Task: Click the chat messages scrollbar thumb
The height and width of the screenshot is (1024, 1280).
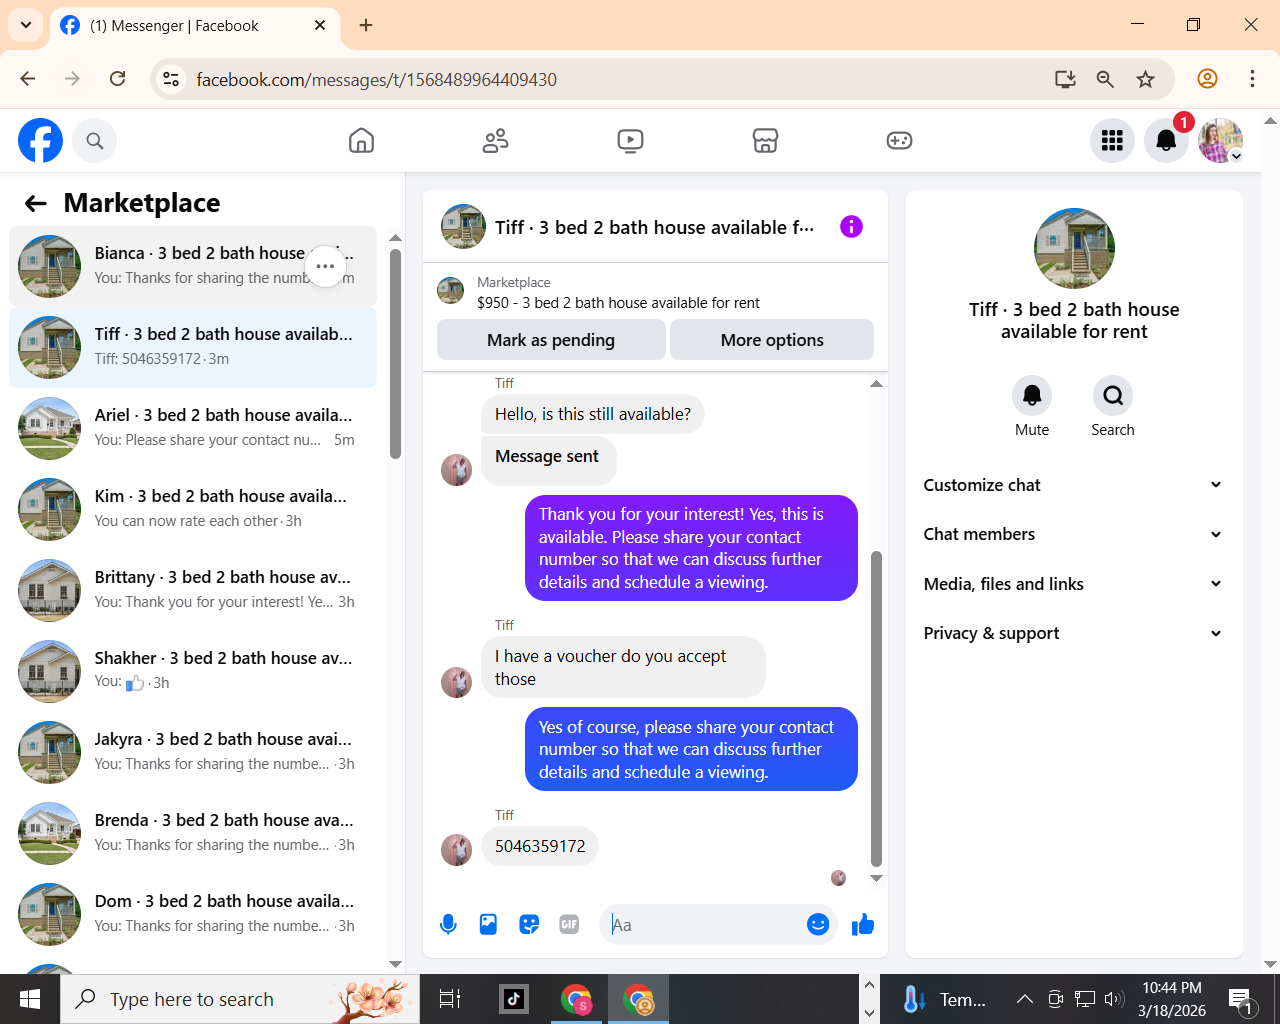Action: coord(876,708)
